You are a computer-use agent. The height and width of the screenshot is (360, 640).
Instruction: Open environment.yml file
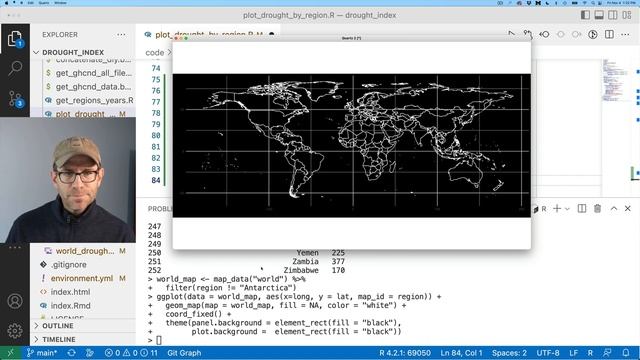(82, 278)
